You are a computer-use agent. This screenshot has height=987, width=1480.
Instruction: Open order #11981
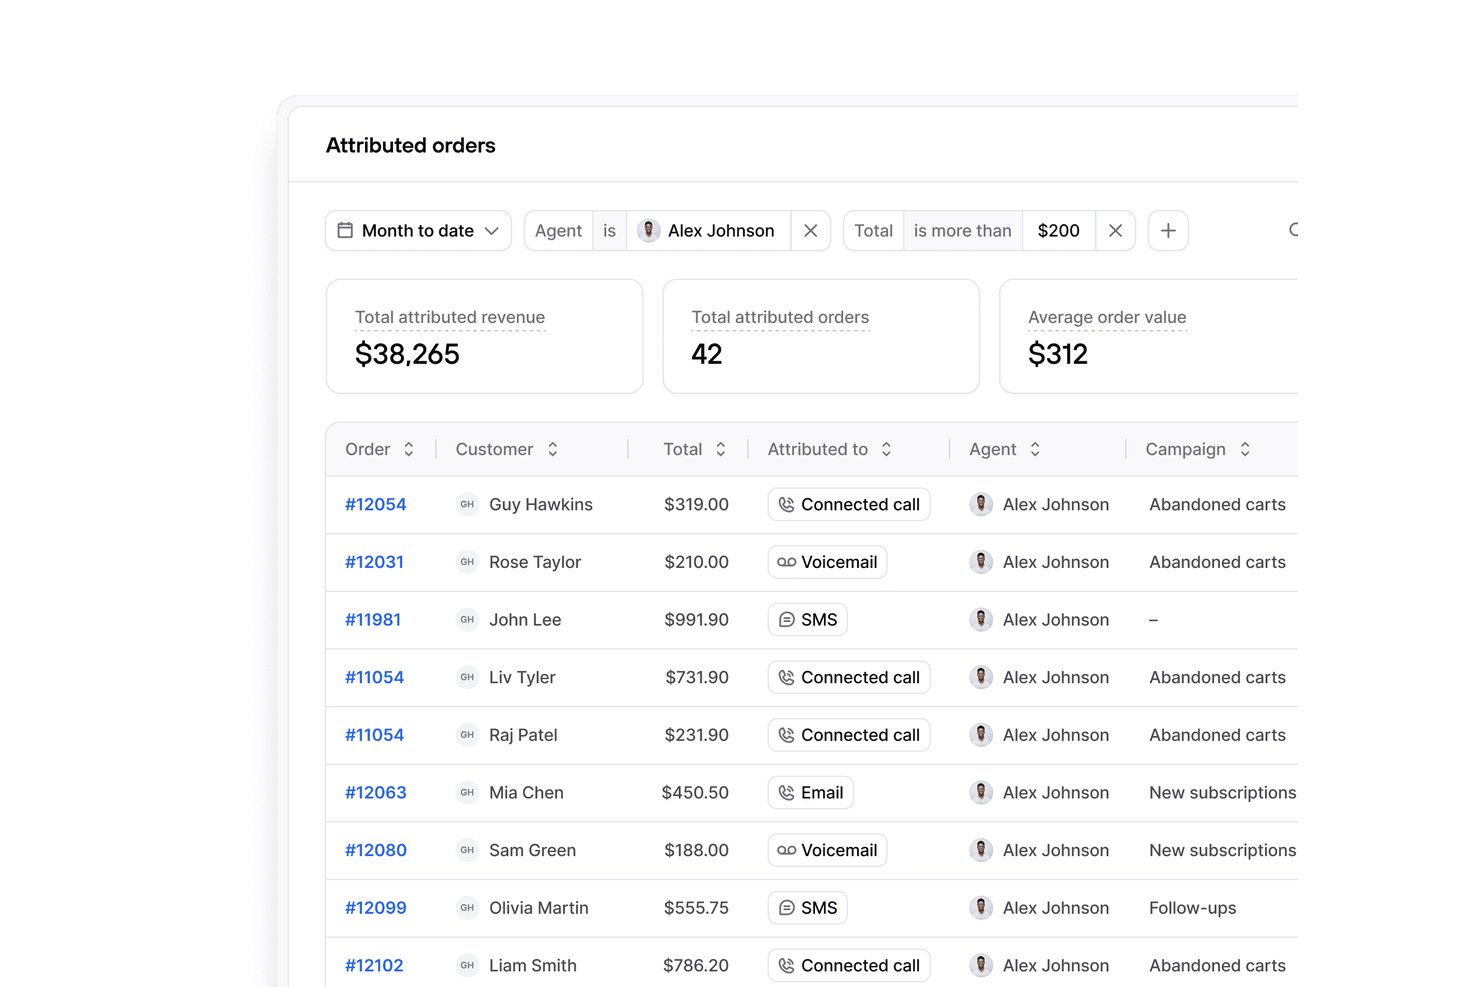click(x=373, y=620)
